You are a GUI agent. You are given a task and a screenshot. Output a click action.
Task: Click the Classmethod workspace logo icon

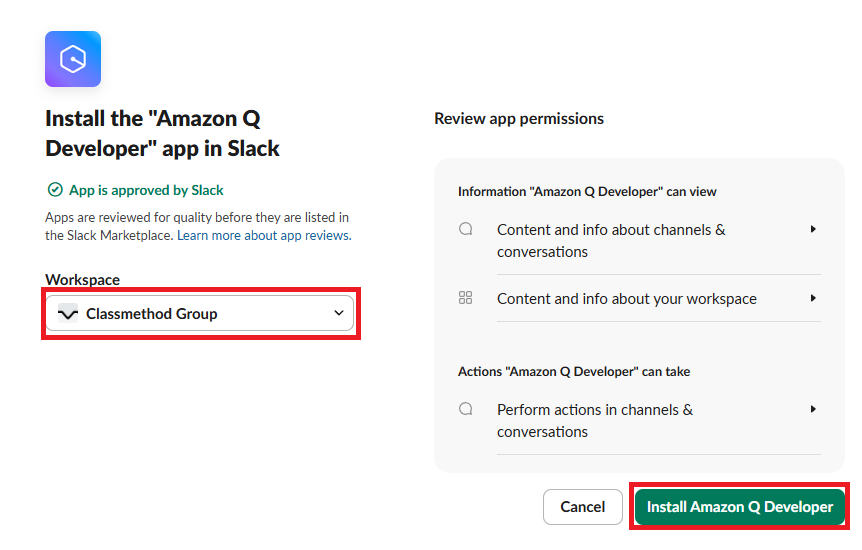69,314
